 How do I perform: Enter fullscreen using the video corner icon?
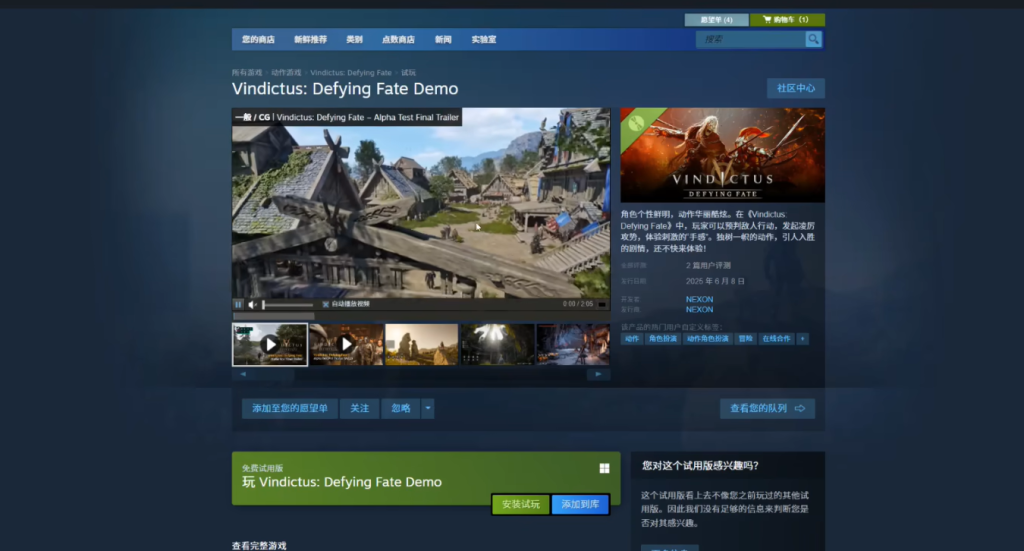click(x=602, y=304)
